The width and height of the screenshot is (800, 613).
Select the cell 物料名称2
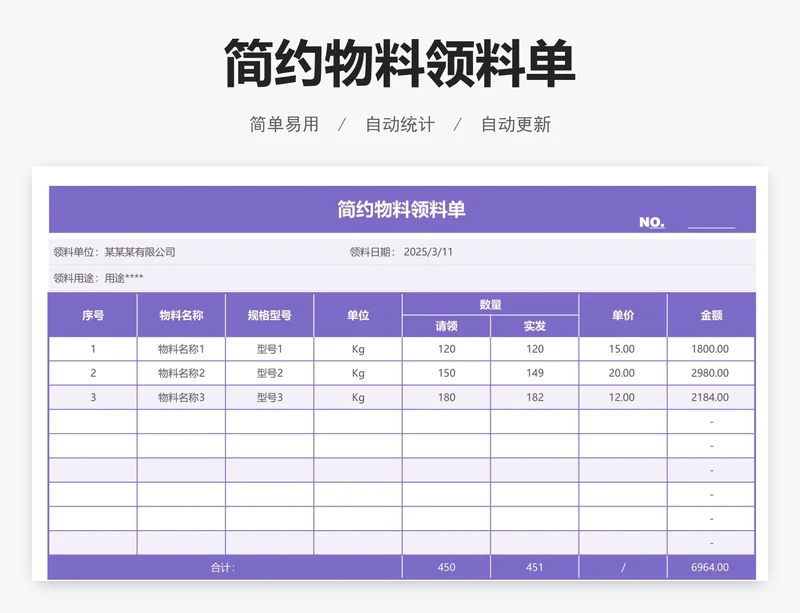pos(181,373)
